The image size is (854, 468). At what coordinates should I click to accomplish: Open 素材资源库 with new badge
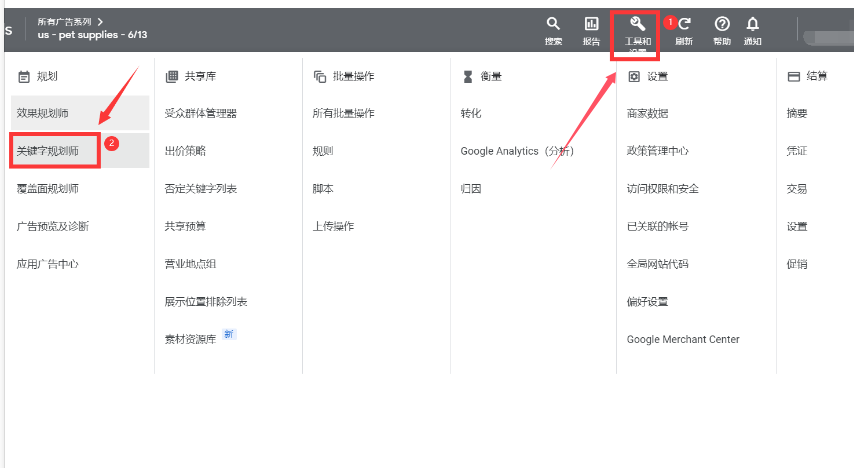(x=190, y=339)
